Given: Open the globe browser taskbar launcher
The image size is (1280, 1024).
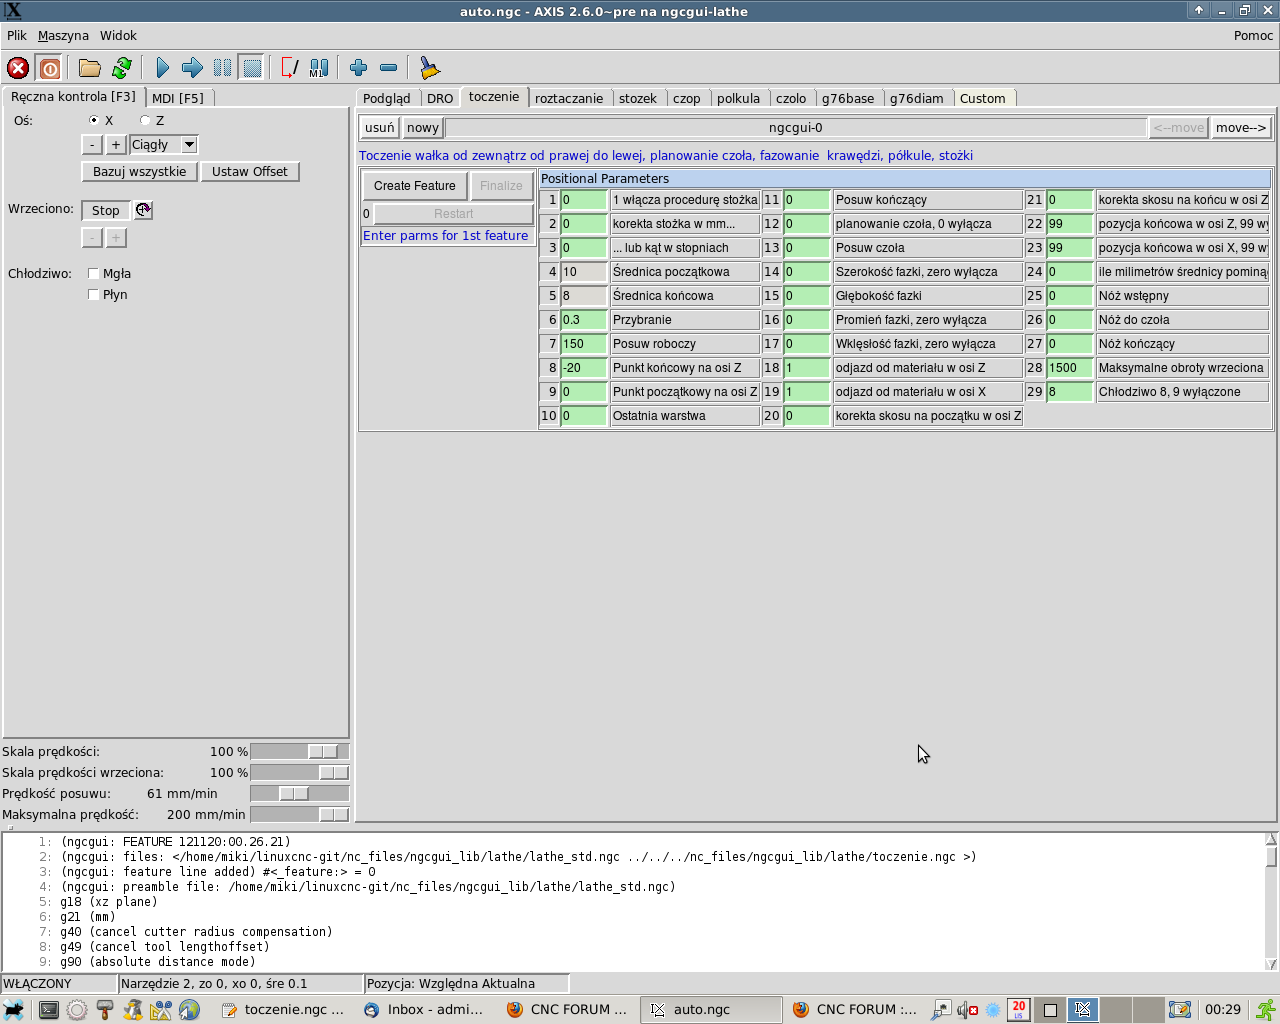Looking at the screenshot, I should (189, 1010).
